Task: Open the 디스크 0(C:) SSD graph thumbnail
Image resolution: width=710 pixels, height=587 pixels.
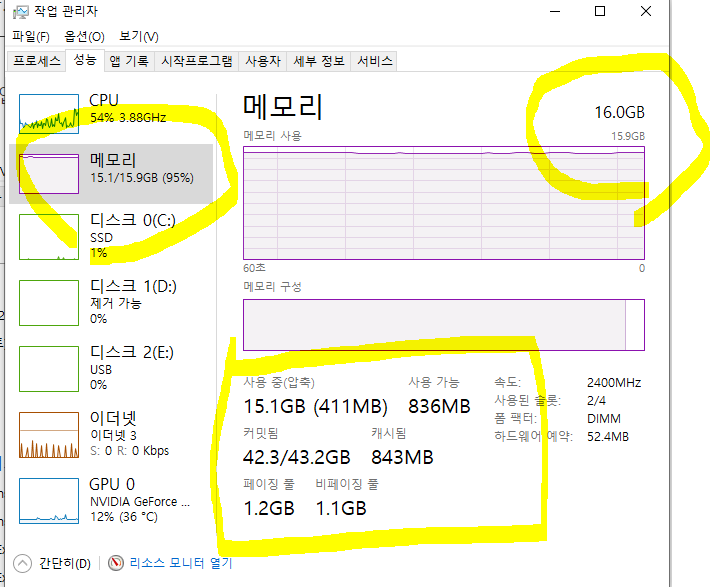Action: [x=49, y=237]
